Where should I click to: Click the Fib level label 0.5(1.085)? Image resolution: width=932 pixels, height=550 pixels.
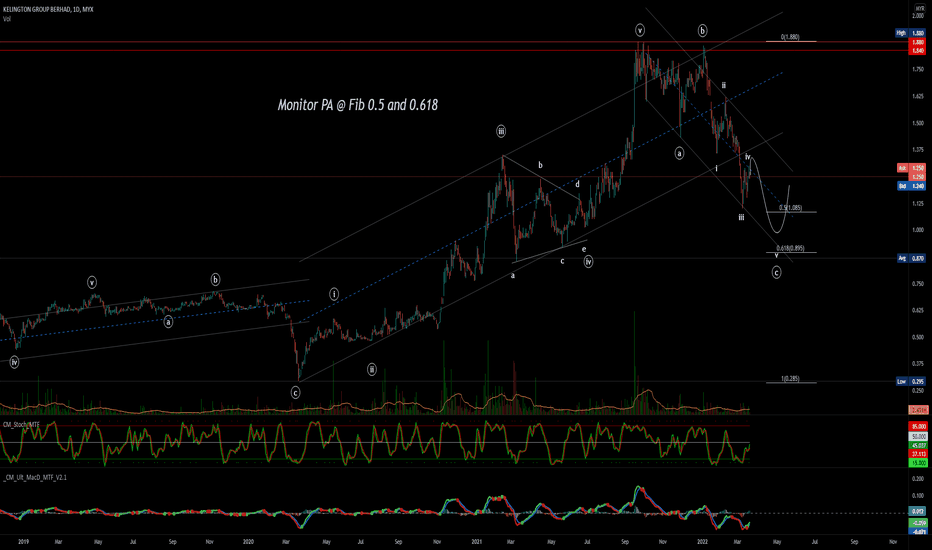tap(791, 208)
